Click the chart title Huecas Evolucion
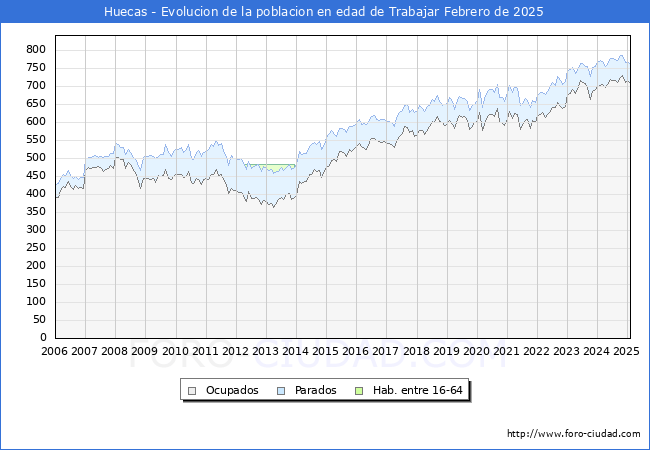The height and width of the screenshot is (450, 650). (x=324, y=11)
